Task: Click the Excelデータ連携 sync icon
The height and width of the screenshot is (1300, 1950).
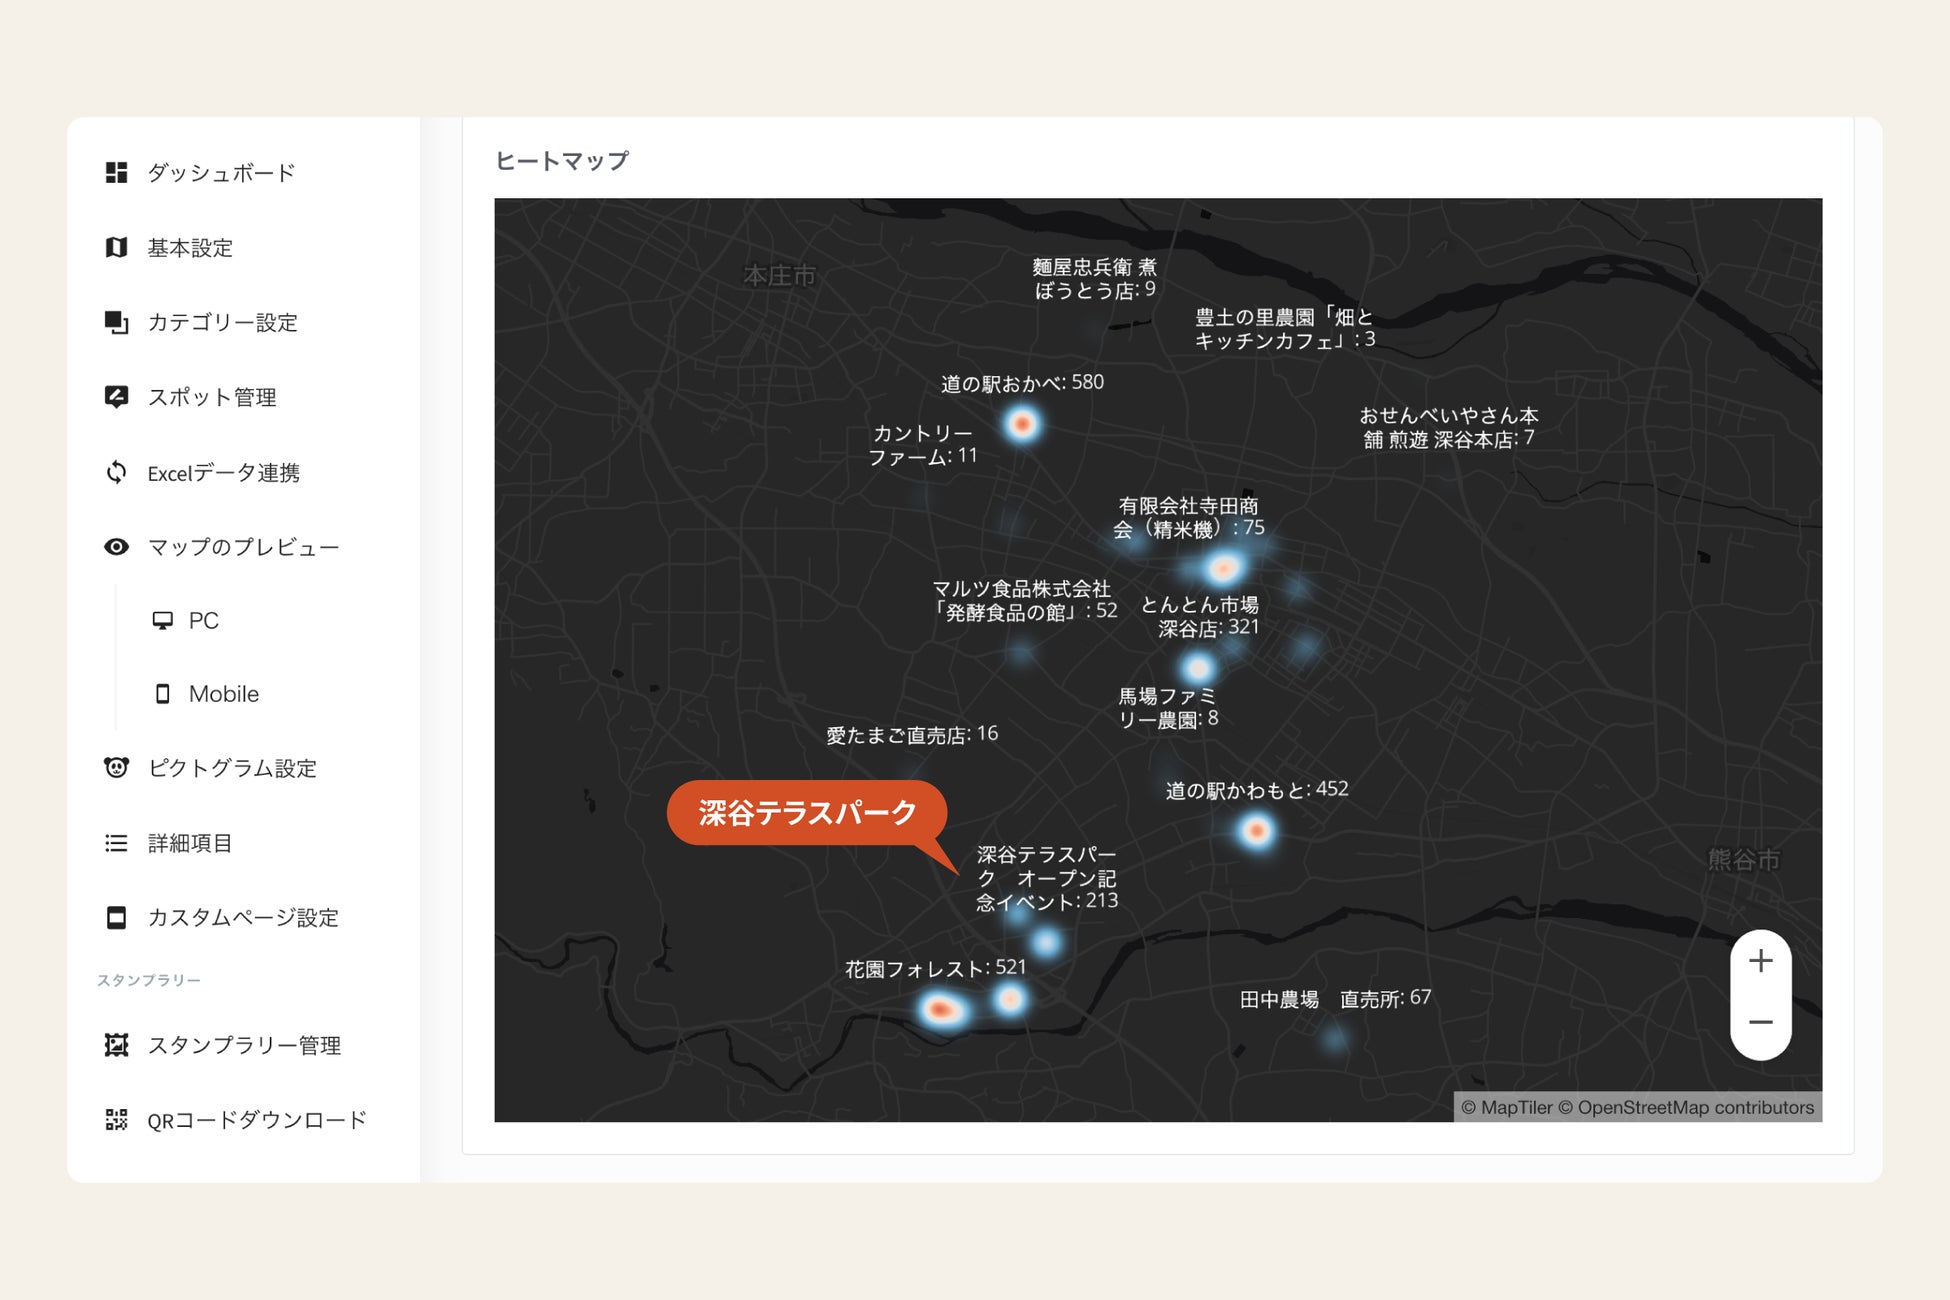Action: [x=117, y=472]
